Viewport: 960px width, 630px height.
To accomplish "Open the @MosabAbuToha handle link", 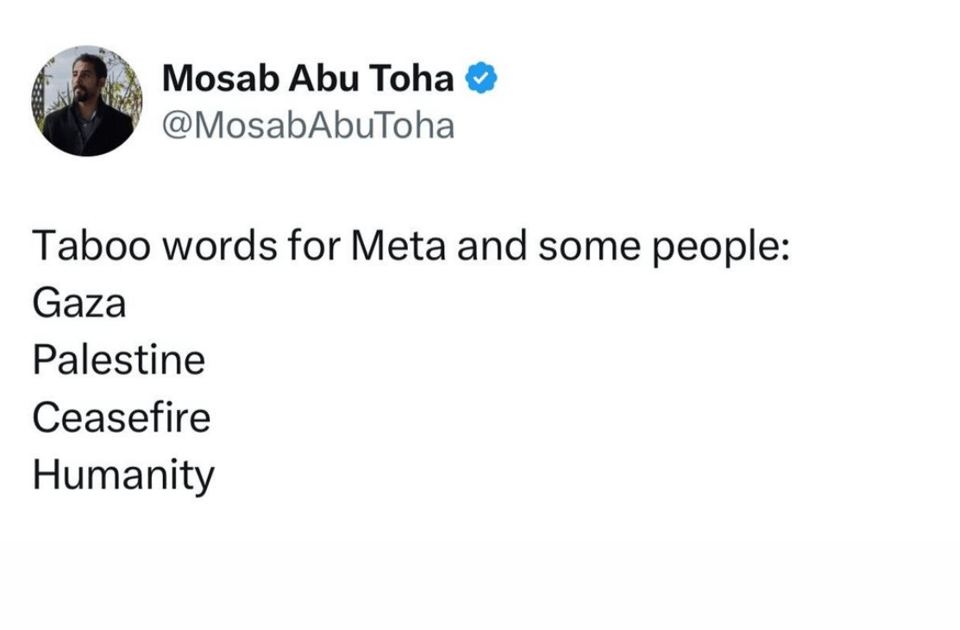I will 308,126.
